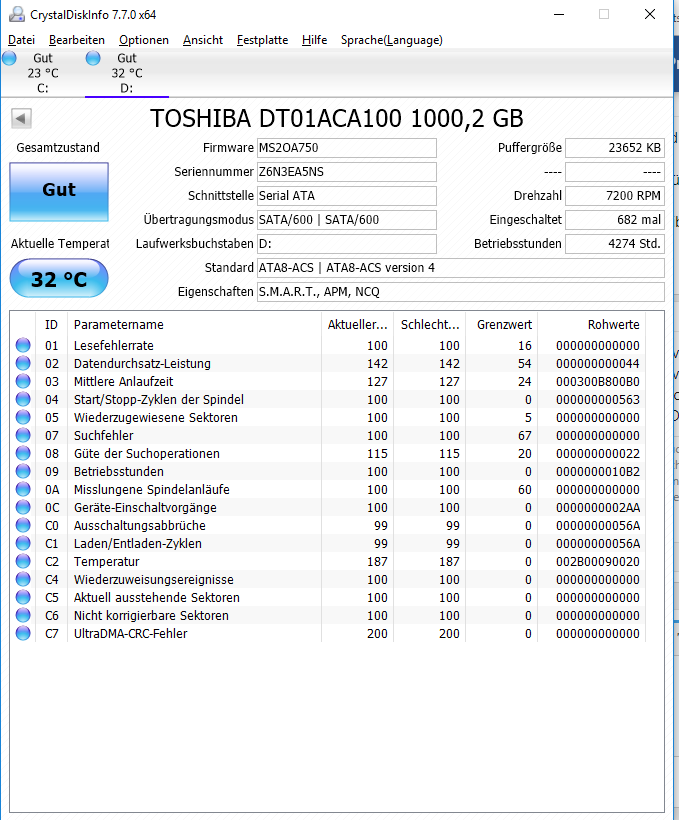The height and width of the screenshot is (820, 679).
Task: Click raw value 000300B800B0
Action: [598, 382]
